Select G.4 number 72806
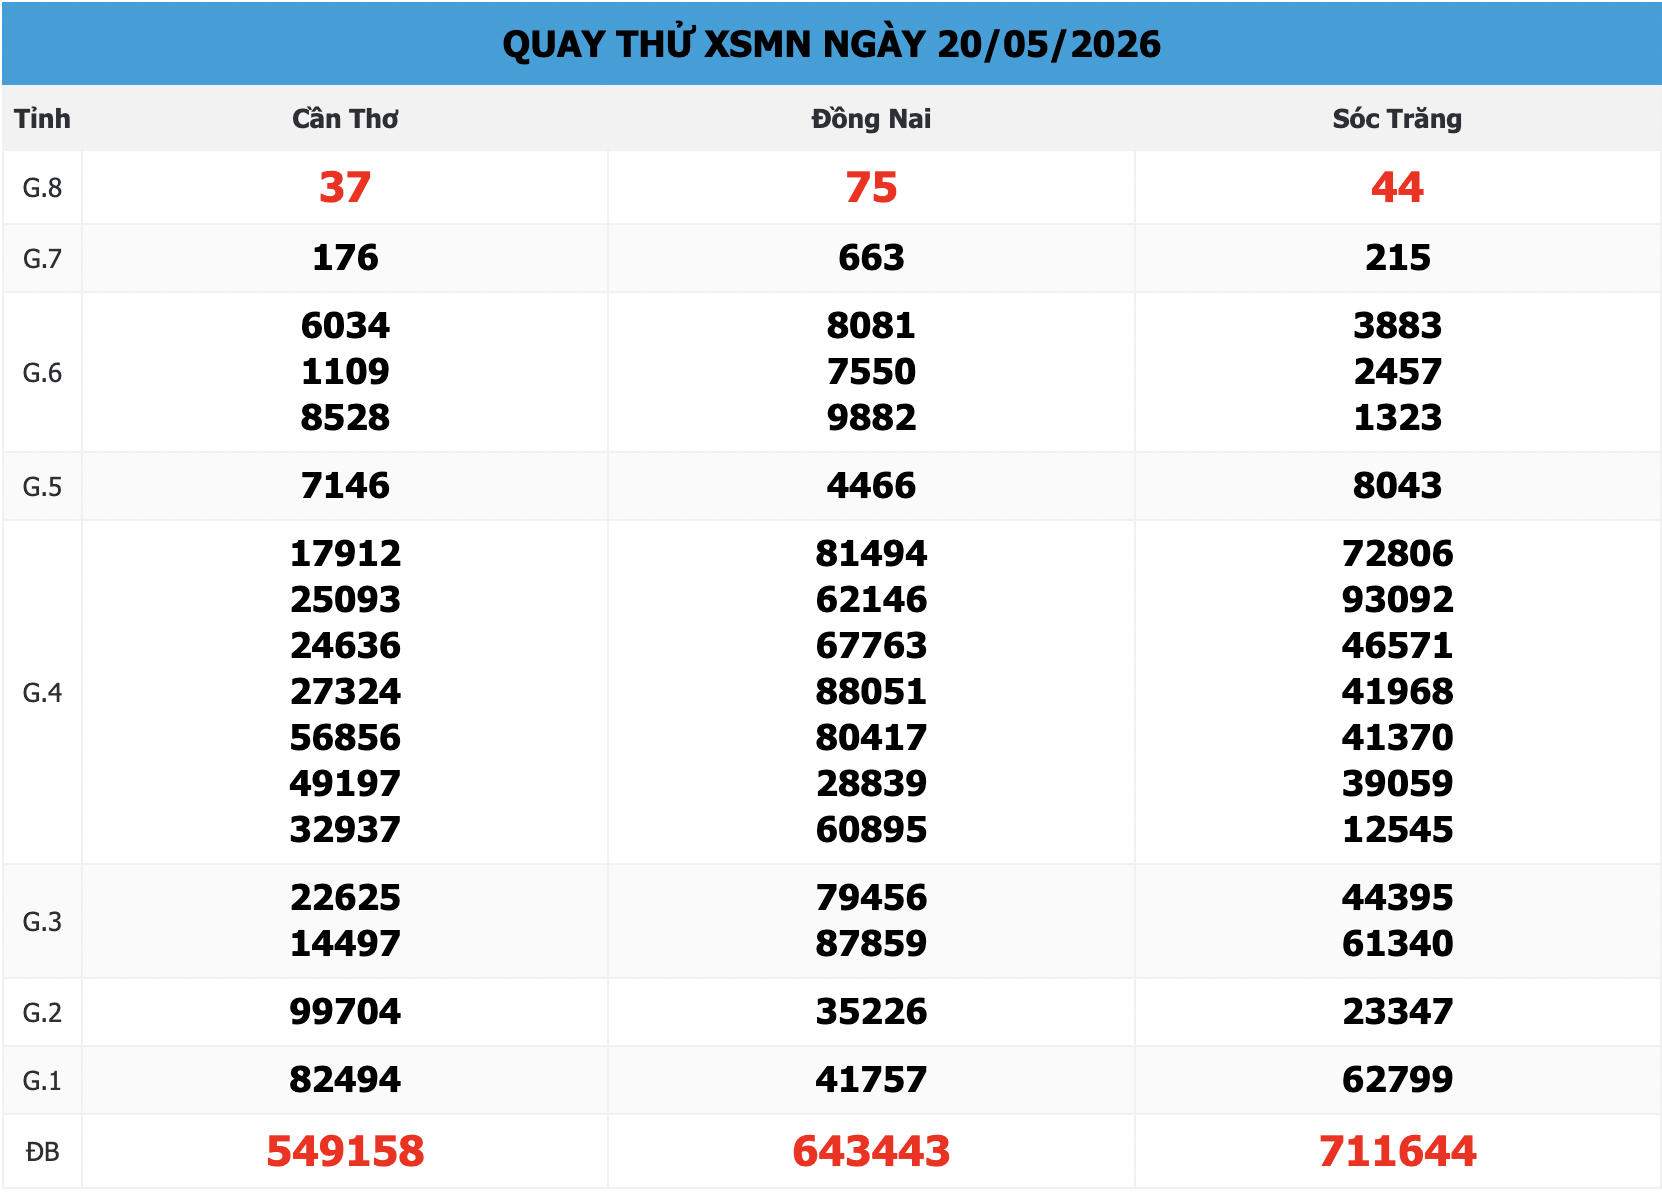1662x1196 pixels. pyautogui.click(x=1397, y=554)
